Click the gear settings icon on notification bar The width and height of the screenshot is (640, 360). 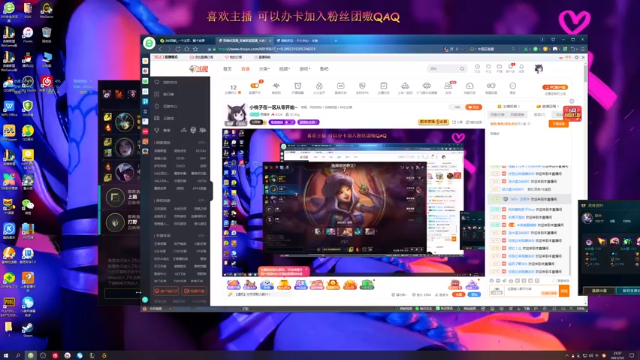click(x=577, y=58)
